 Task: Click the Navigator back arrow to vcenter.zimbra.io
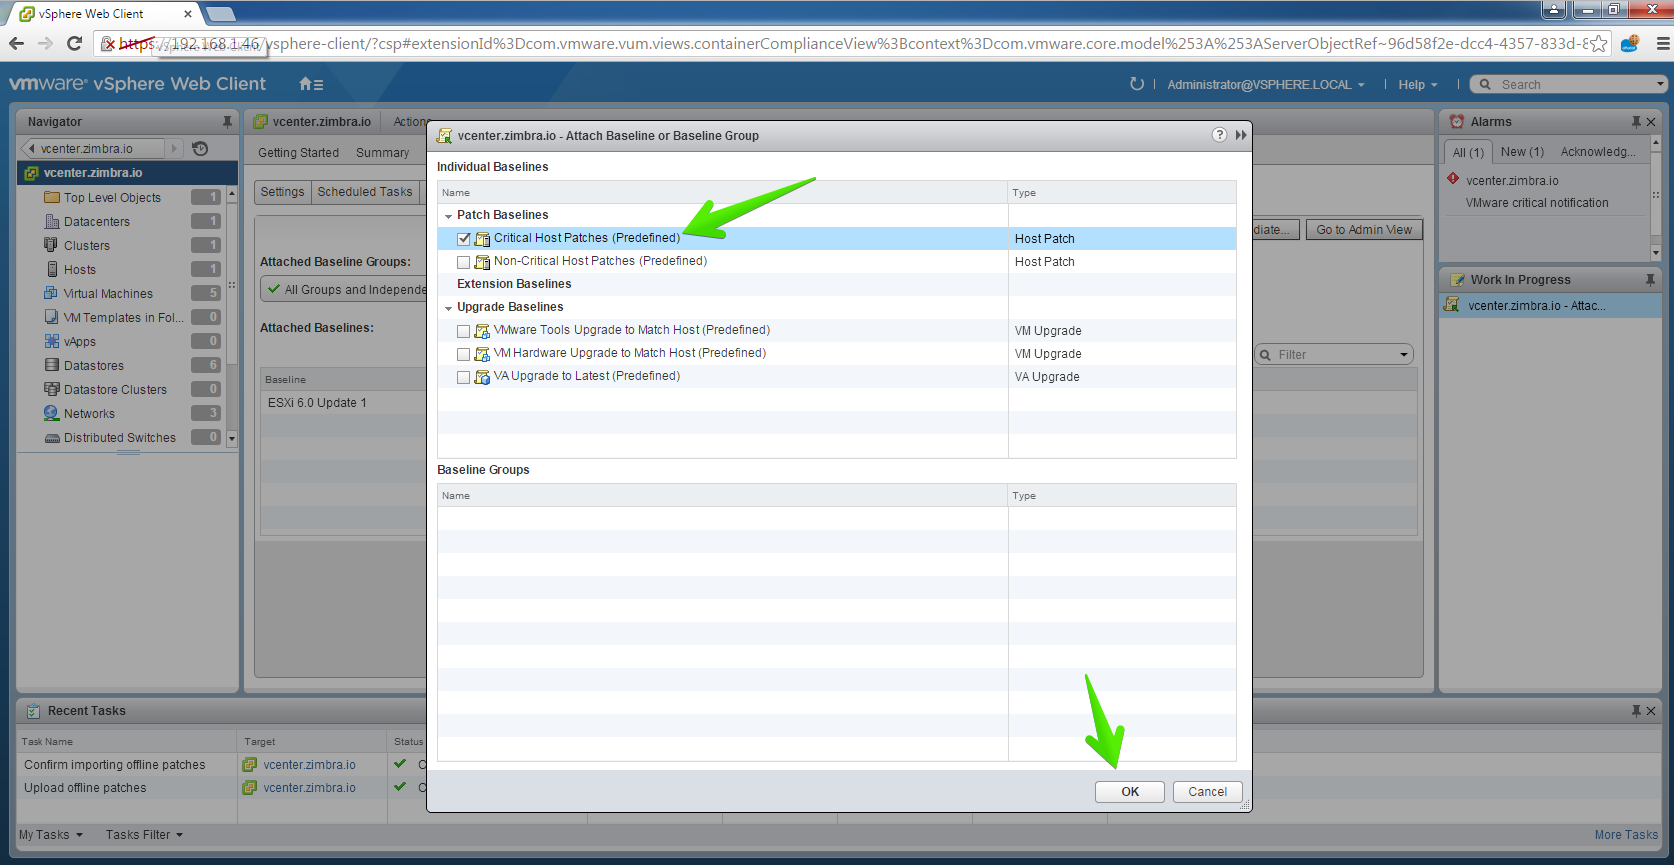[x=32, y=148]
